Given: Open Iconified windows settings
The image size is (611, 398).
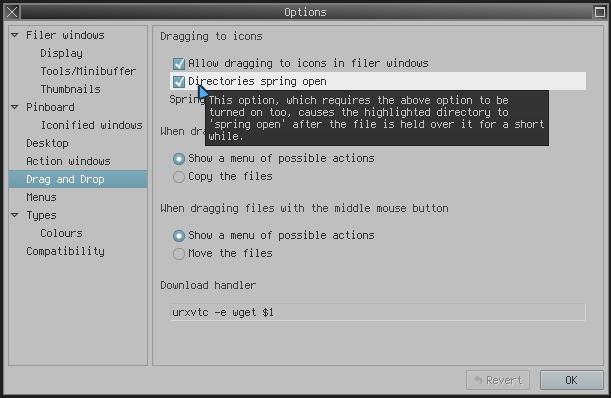Looking at the screenshot, I should [x=92, y=125].
